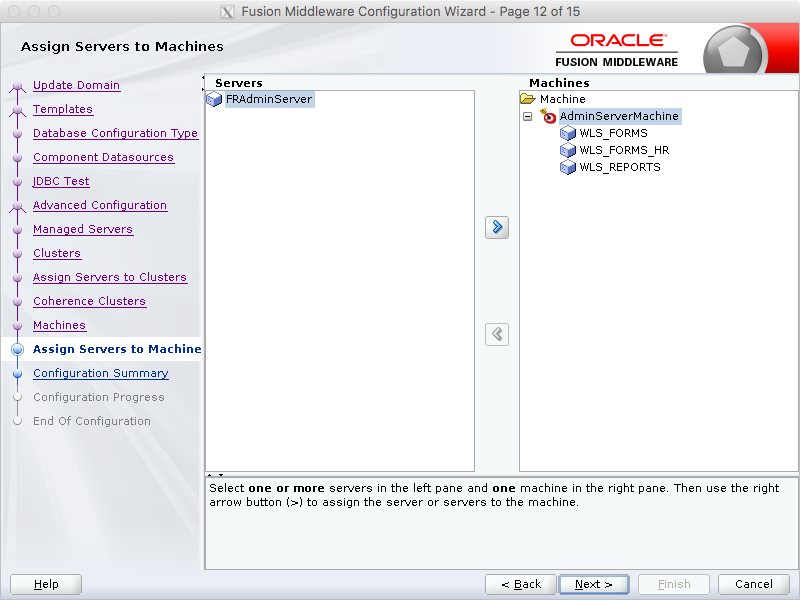Image resolution: width=800 pixels, height=600 pixels.
Task: Go to the Update Domain step
Action: click(x=77, y=85)
